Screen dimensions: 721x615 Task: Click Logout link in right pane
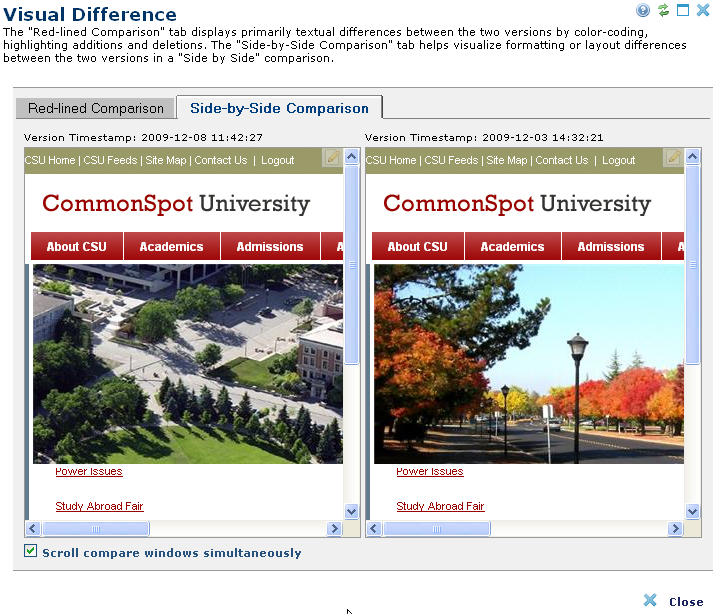[619, 160]
